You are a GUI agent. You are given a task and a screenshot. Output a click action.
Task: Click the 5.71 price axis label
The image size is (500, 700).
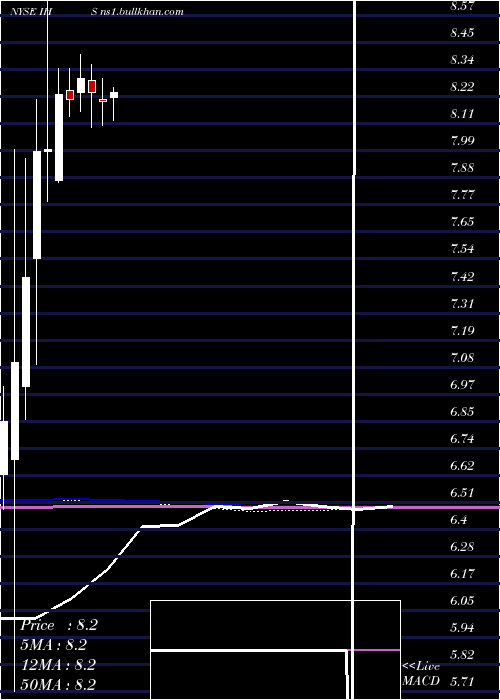pyautogui.click(x=464, y=682)
